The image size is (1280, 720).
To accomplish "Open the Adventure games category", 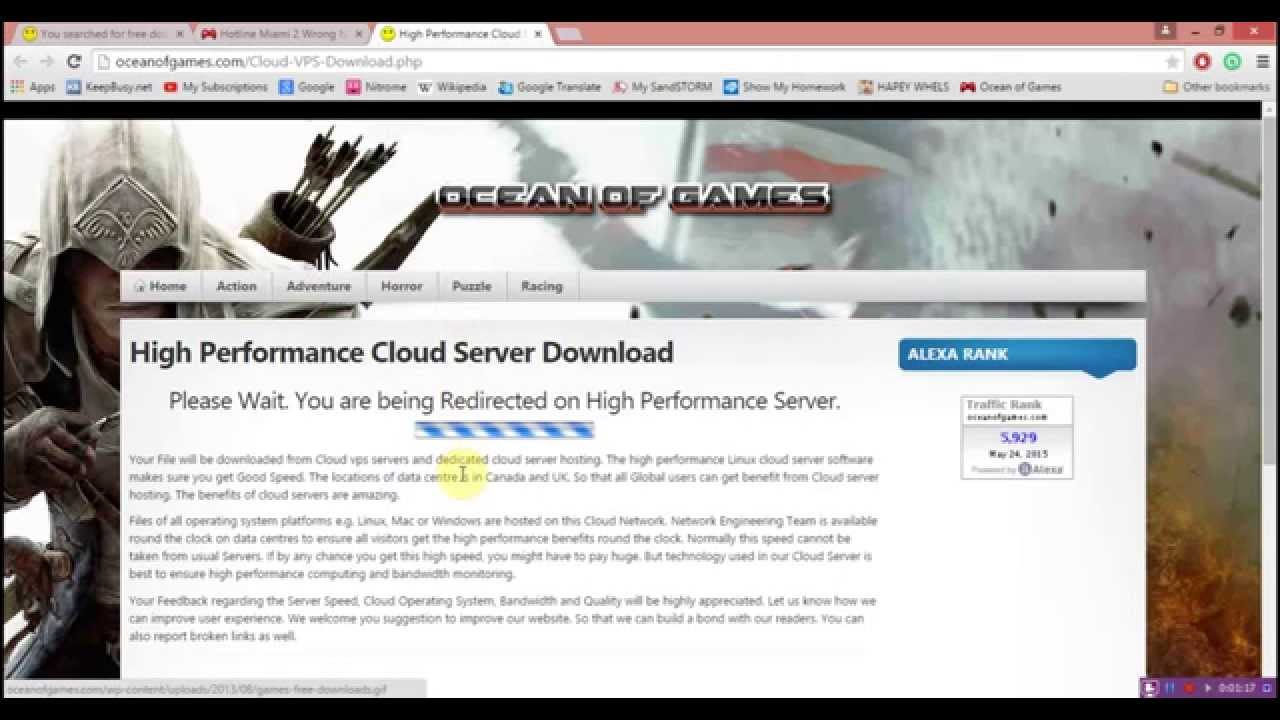I will 319,286.
